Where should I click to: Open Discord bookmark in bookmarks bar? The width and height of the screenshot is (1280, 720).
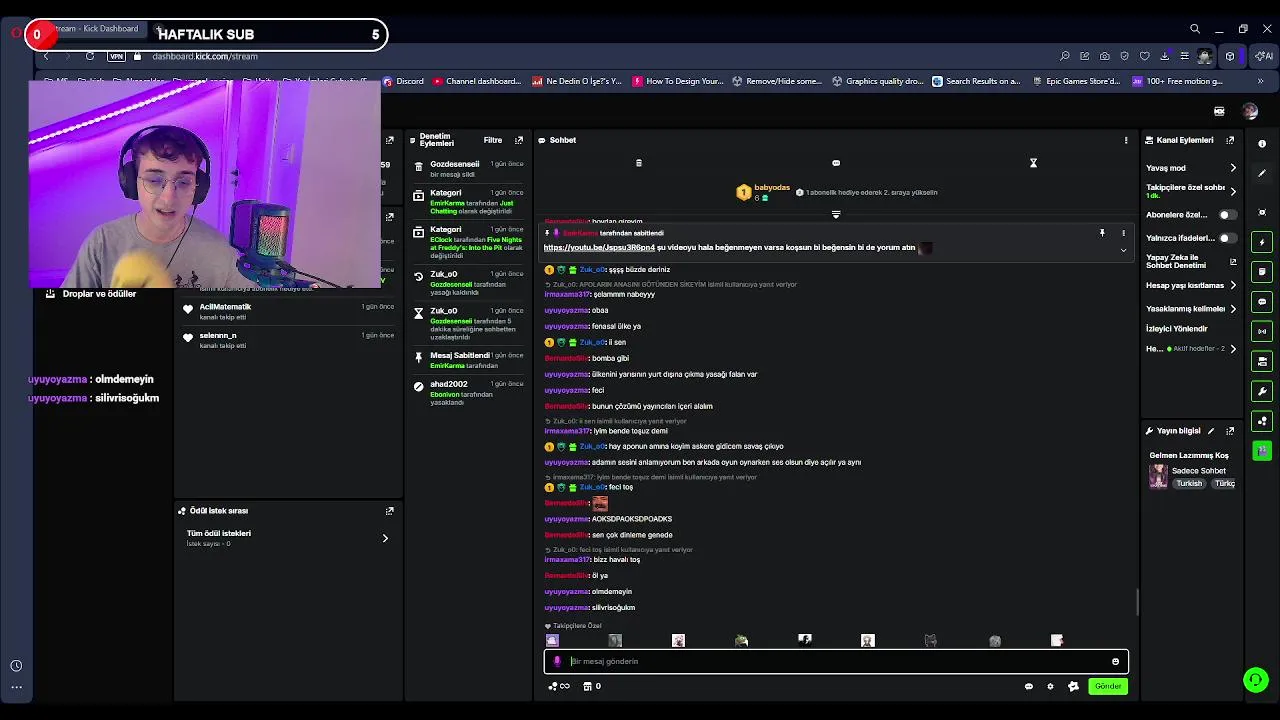(402, 81)
